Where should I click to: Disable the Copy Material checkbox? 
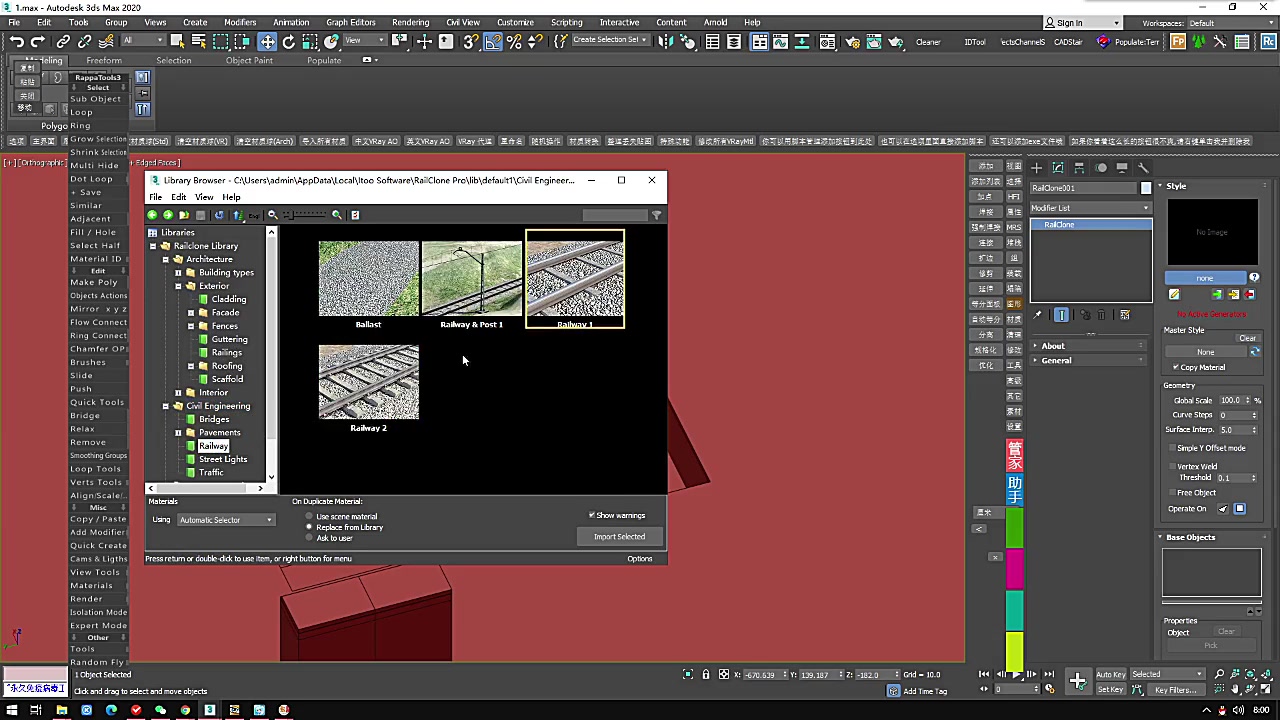pos(1176,367)
